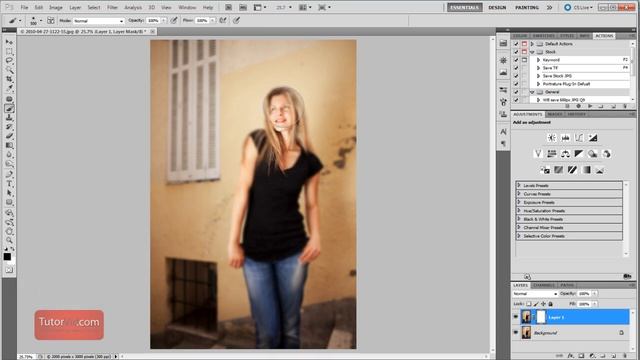The width and height of the screenshot is (640, 360).
Task: Select the Zoom tool in toolbox
Action: tap(9, 240)
